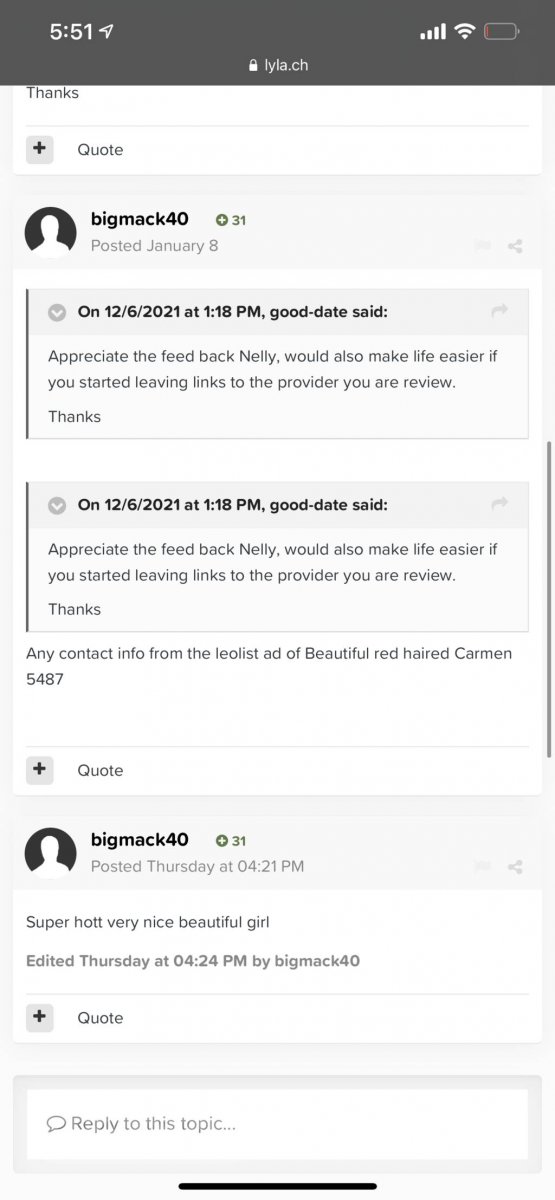Toggle multiquote plus on the Thursday post
Image resolution: width=555 pixels, height=1200 pixels.
click(x=39, y=1017)
